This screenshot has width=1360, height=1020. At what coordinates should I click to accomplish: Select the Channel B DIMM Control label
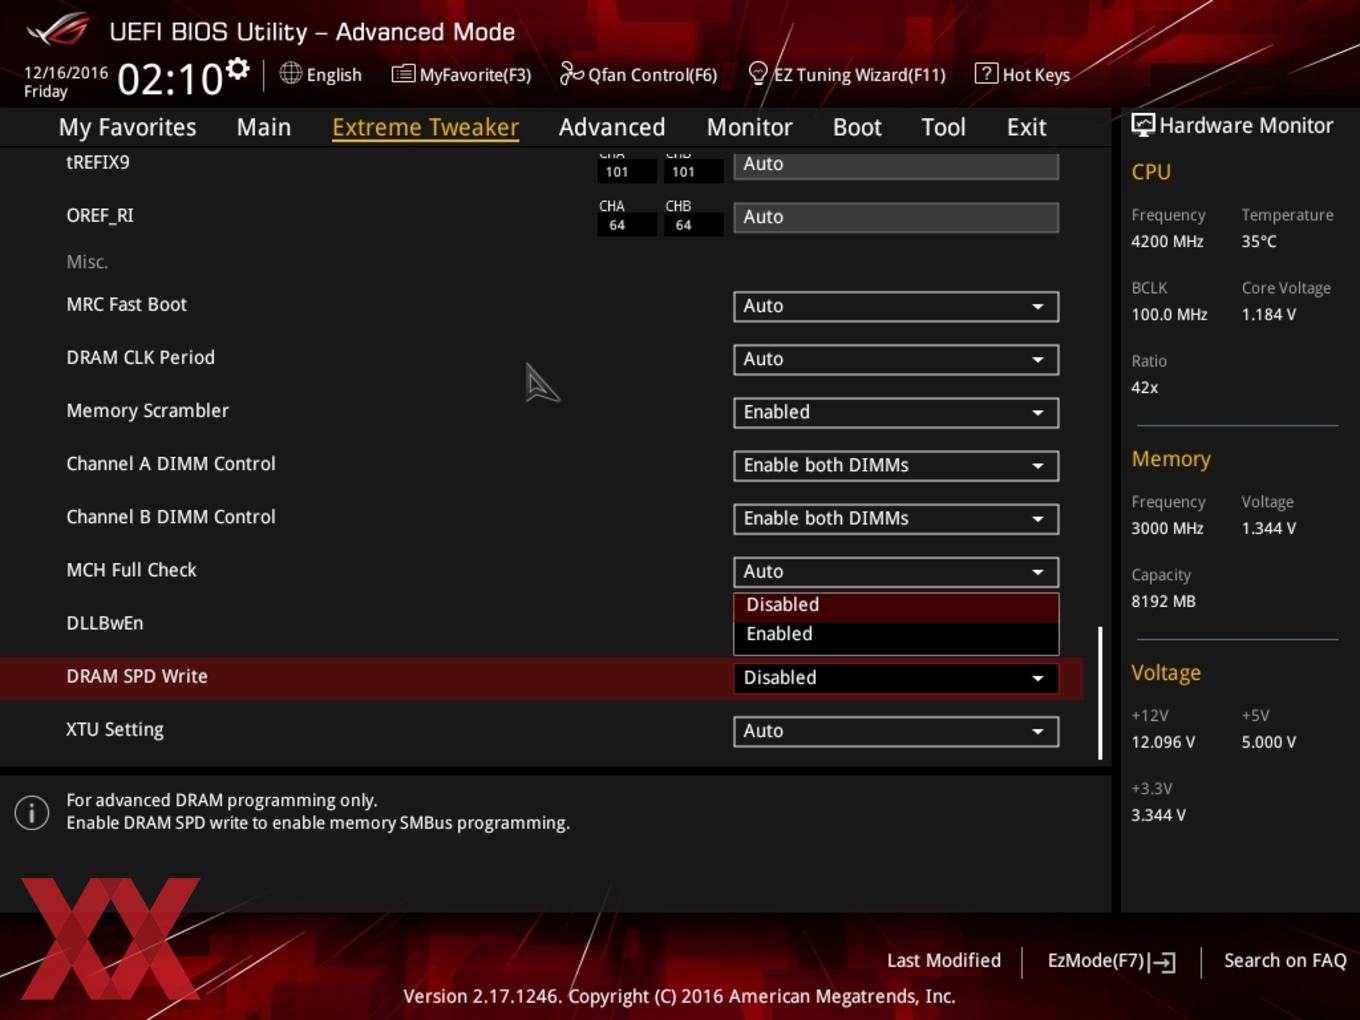171,517
